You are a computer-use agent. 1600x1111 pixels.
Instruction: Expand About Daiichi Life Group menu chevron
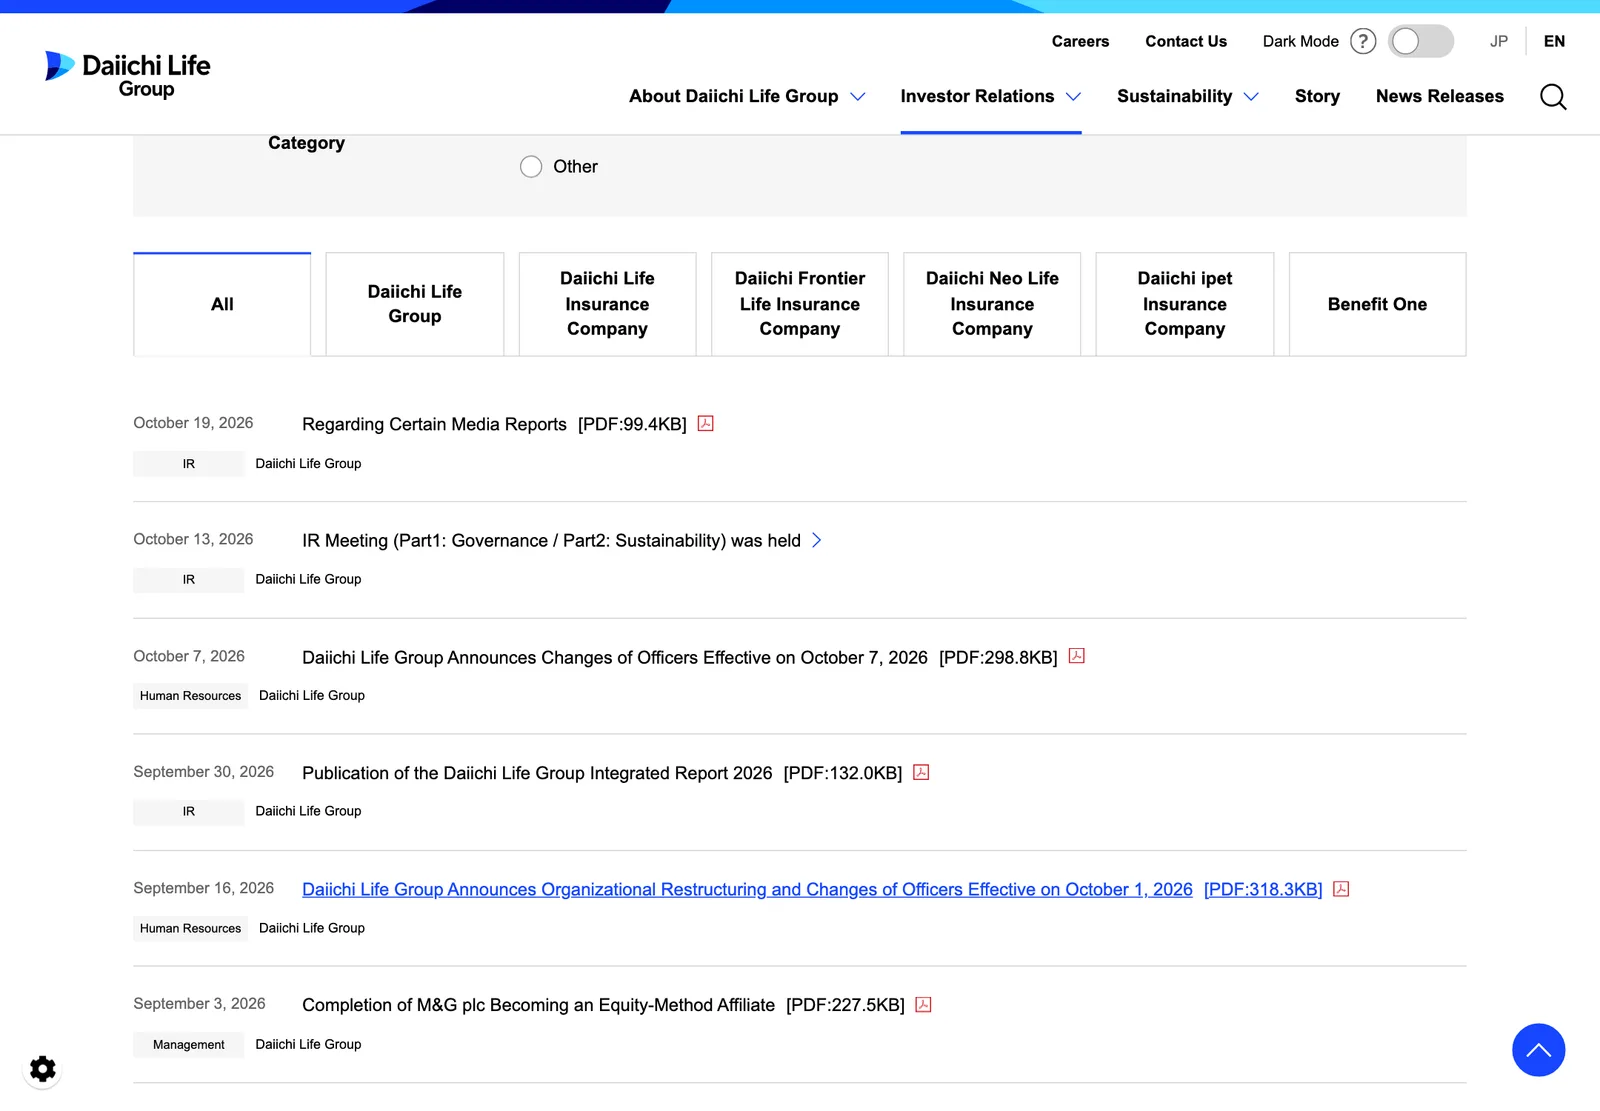click(x=857, y=97)
